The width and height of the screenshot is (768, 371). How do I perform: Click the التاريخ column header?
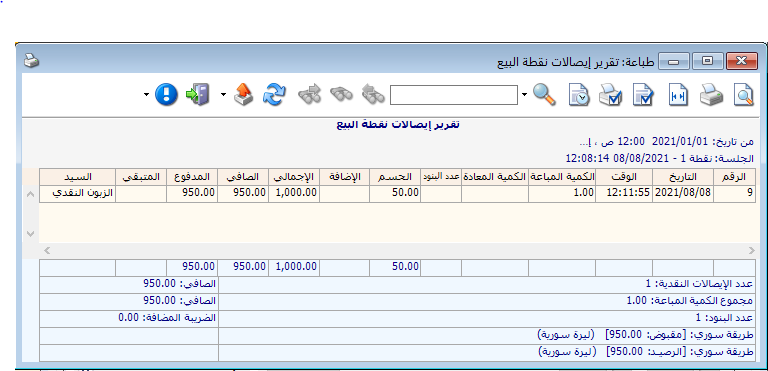[x=683, y=177]
